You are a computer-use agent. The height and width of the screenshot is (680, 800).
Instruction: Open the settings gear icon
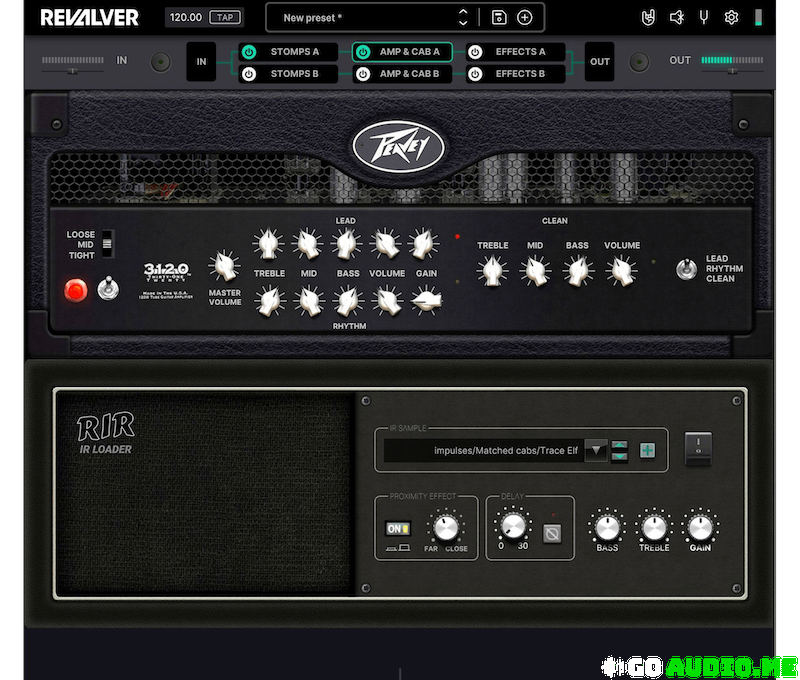731,17
